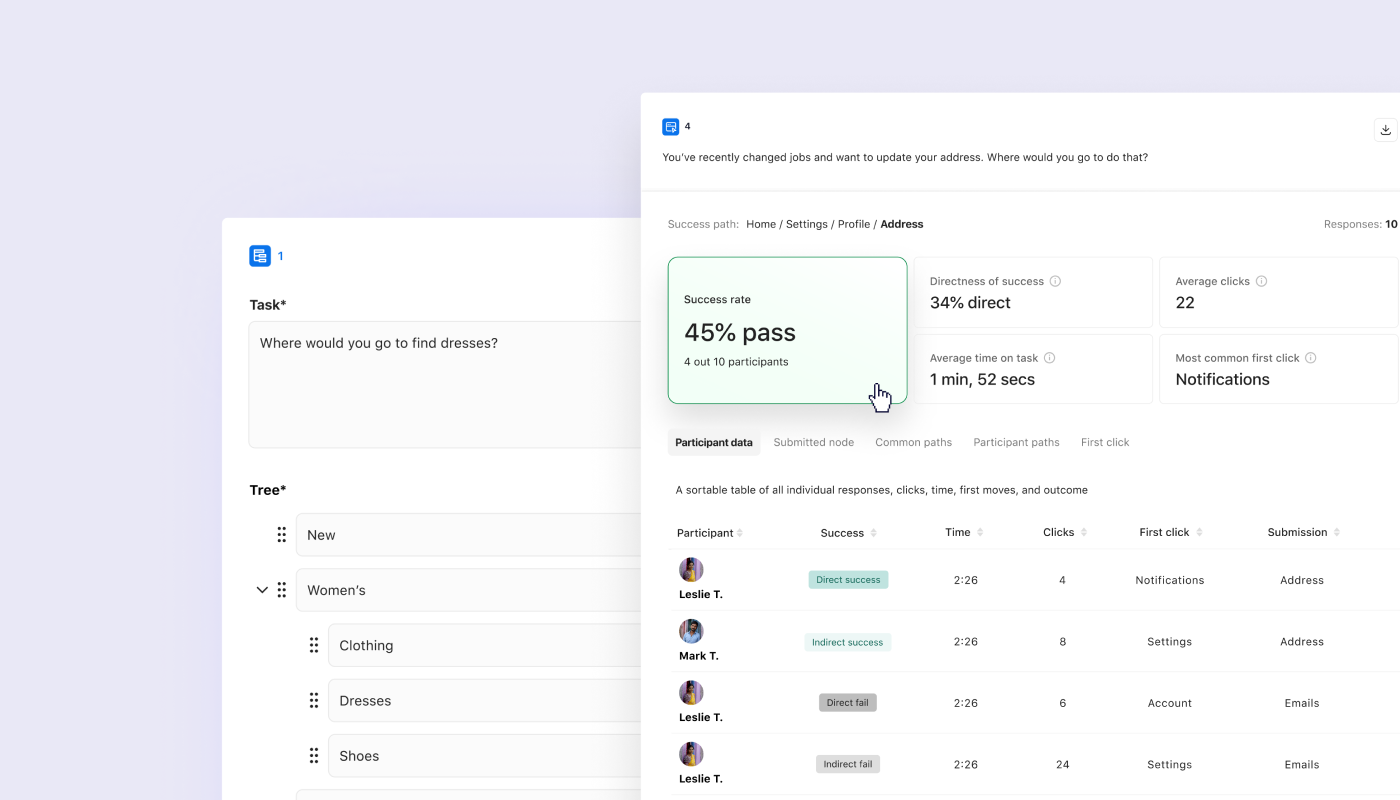The width and height of the screenshot is (1400, 800).
Task: Collapse the Women's tree node chevron
Action: (x=262, y=590)
